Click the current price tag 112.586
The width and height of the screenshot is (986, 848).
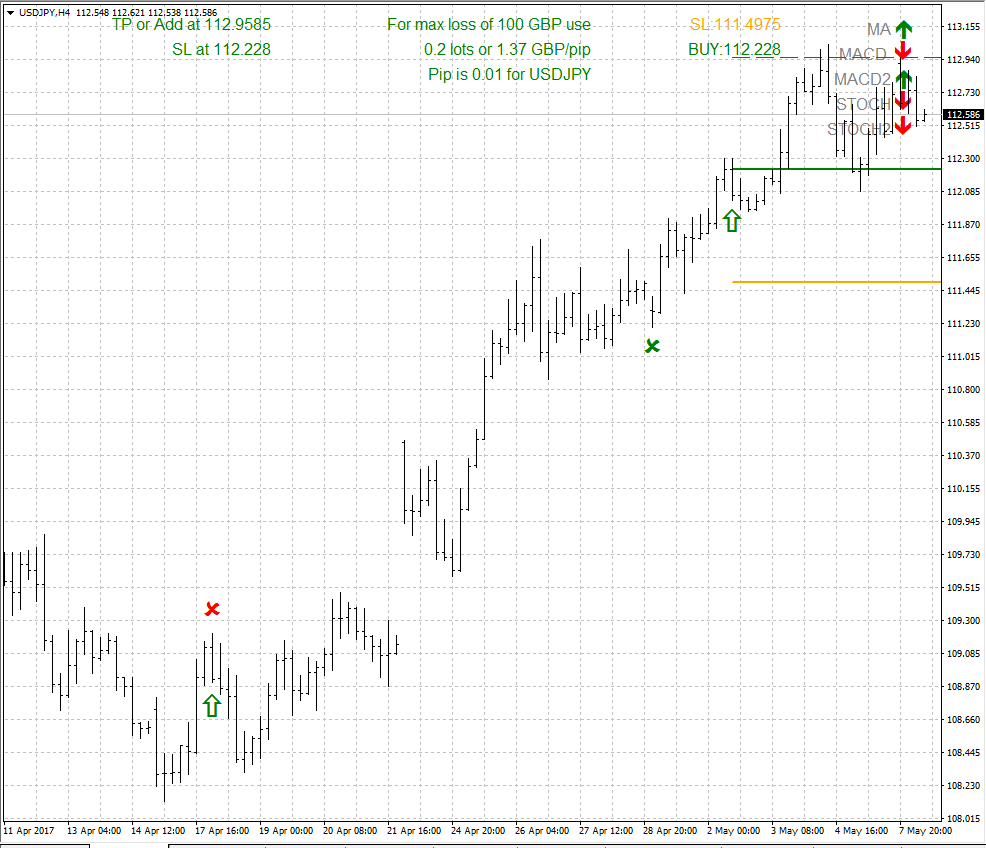pyautogui.click(x=964, y=115)
